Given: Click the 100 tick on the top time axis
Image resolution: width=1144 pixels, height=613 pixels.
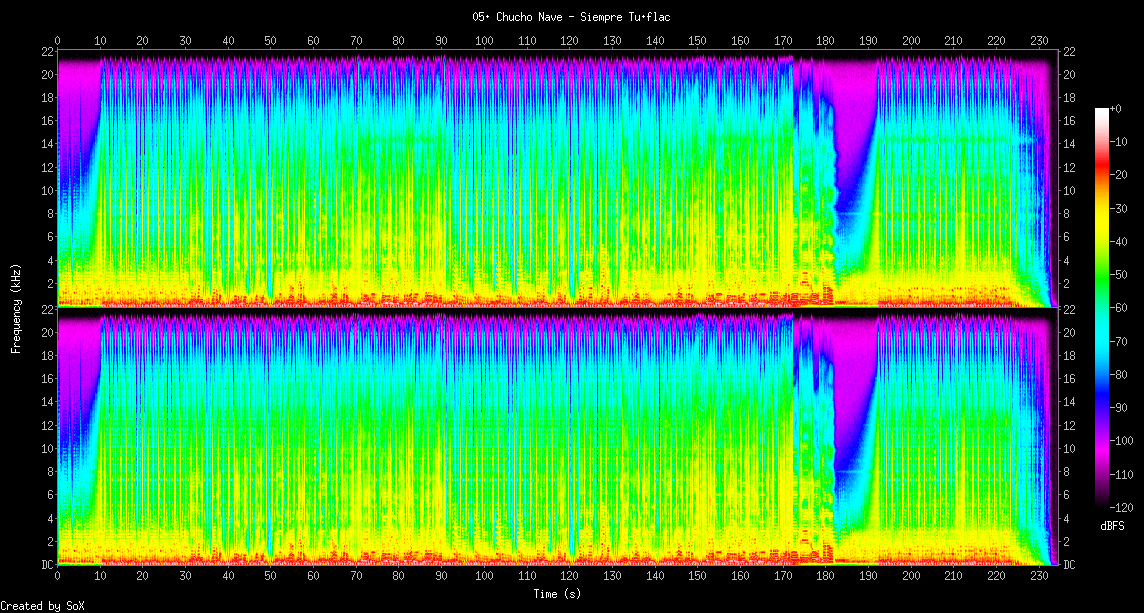Looking at the screenshot, I should click(x=484, y=41).
